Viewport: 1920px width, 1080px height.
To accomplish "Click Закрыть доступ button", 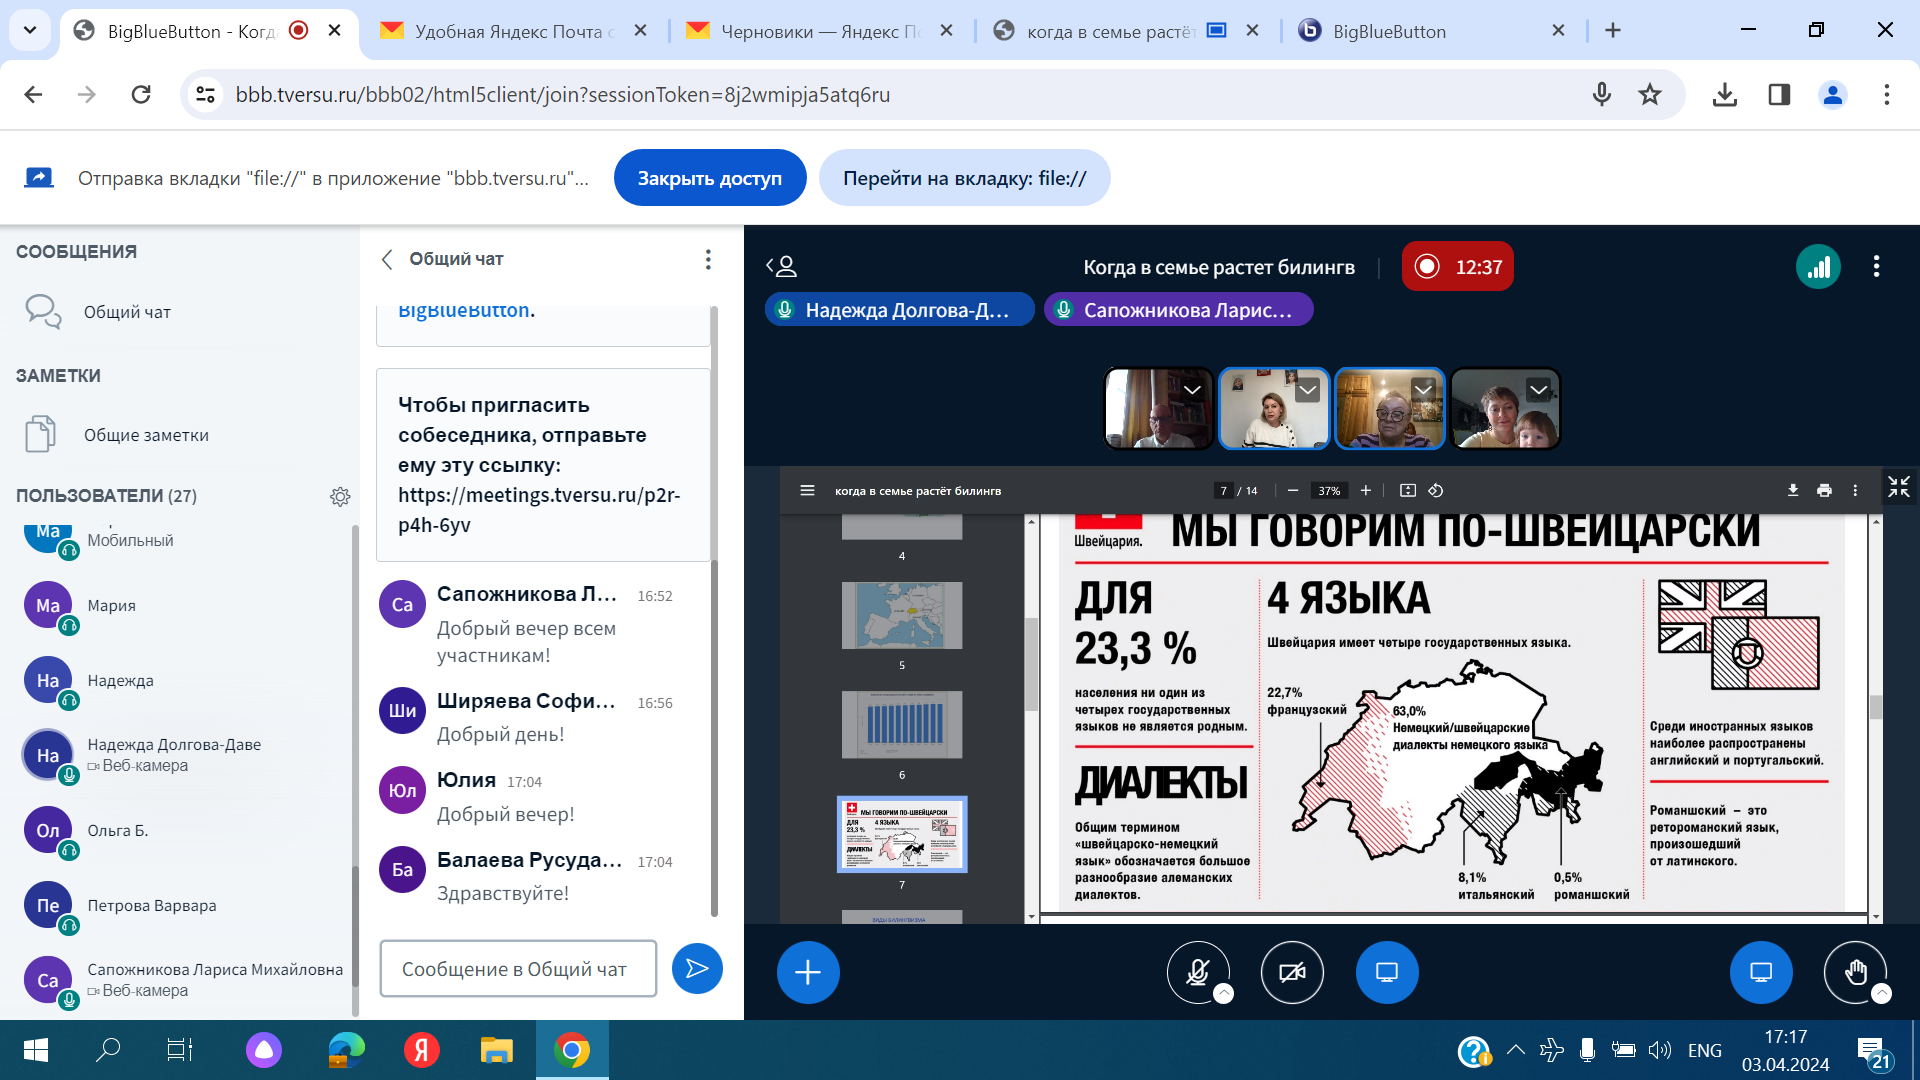I will (710, 178).
